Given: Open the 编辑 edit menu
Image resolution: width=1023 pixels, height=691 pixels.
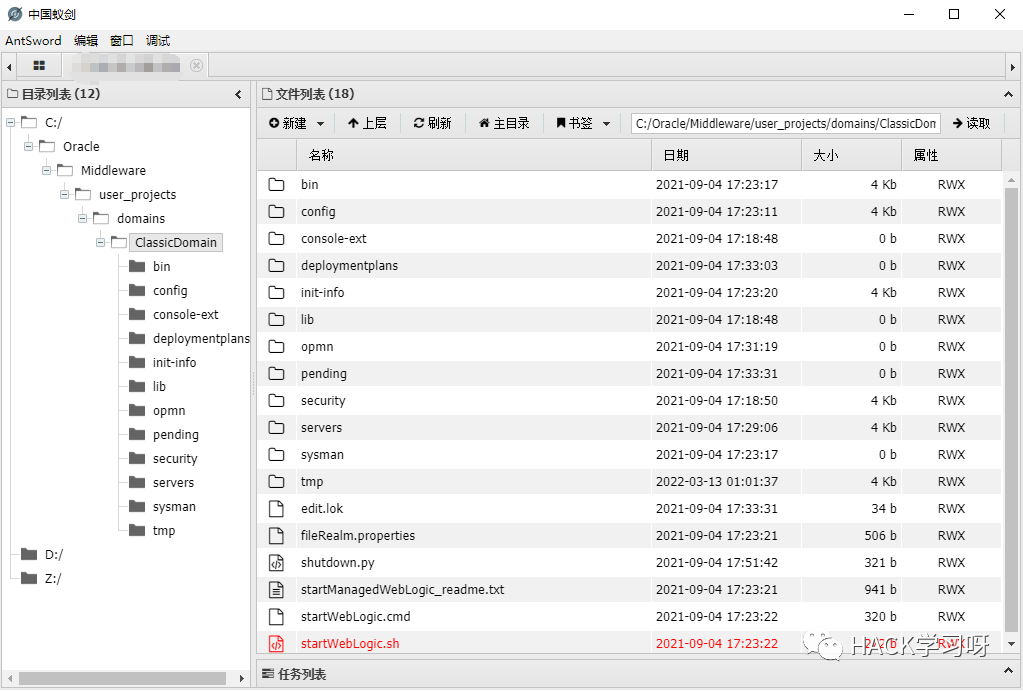Looking at the screenshot, I should [85, 40].
